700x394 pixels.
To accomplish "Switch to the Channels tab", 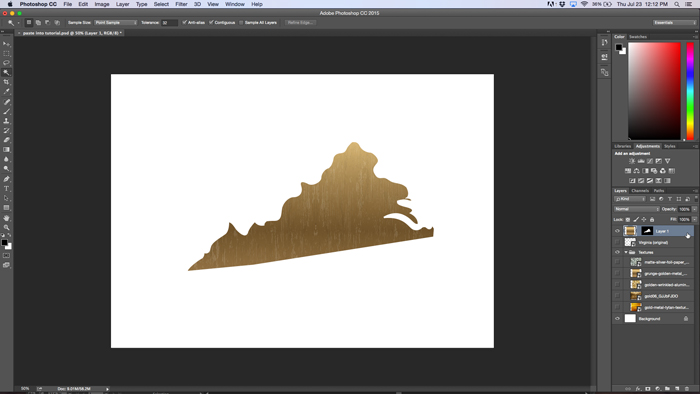I will click(x=640, y=191).
